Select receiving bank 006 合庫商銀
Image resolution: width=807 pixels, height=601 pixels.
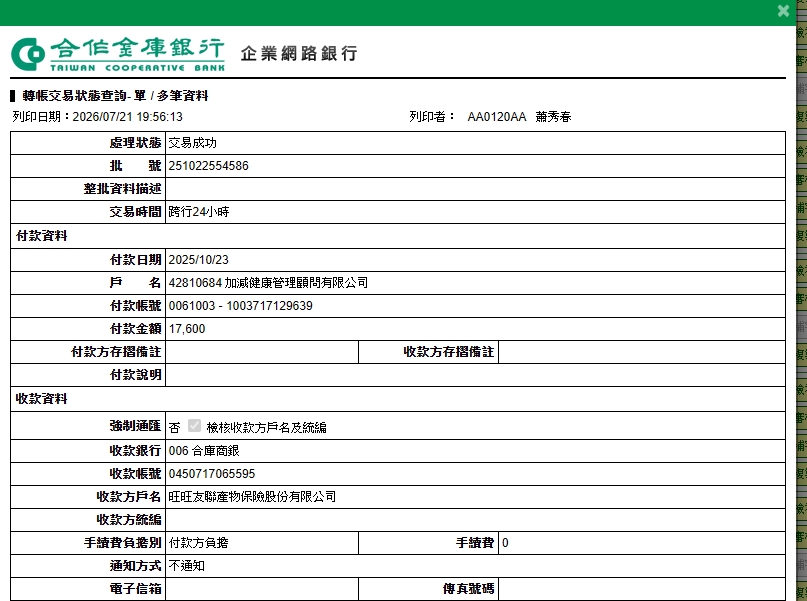[204, 451]
